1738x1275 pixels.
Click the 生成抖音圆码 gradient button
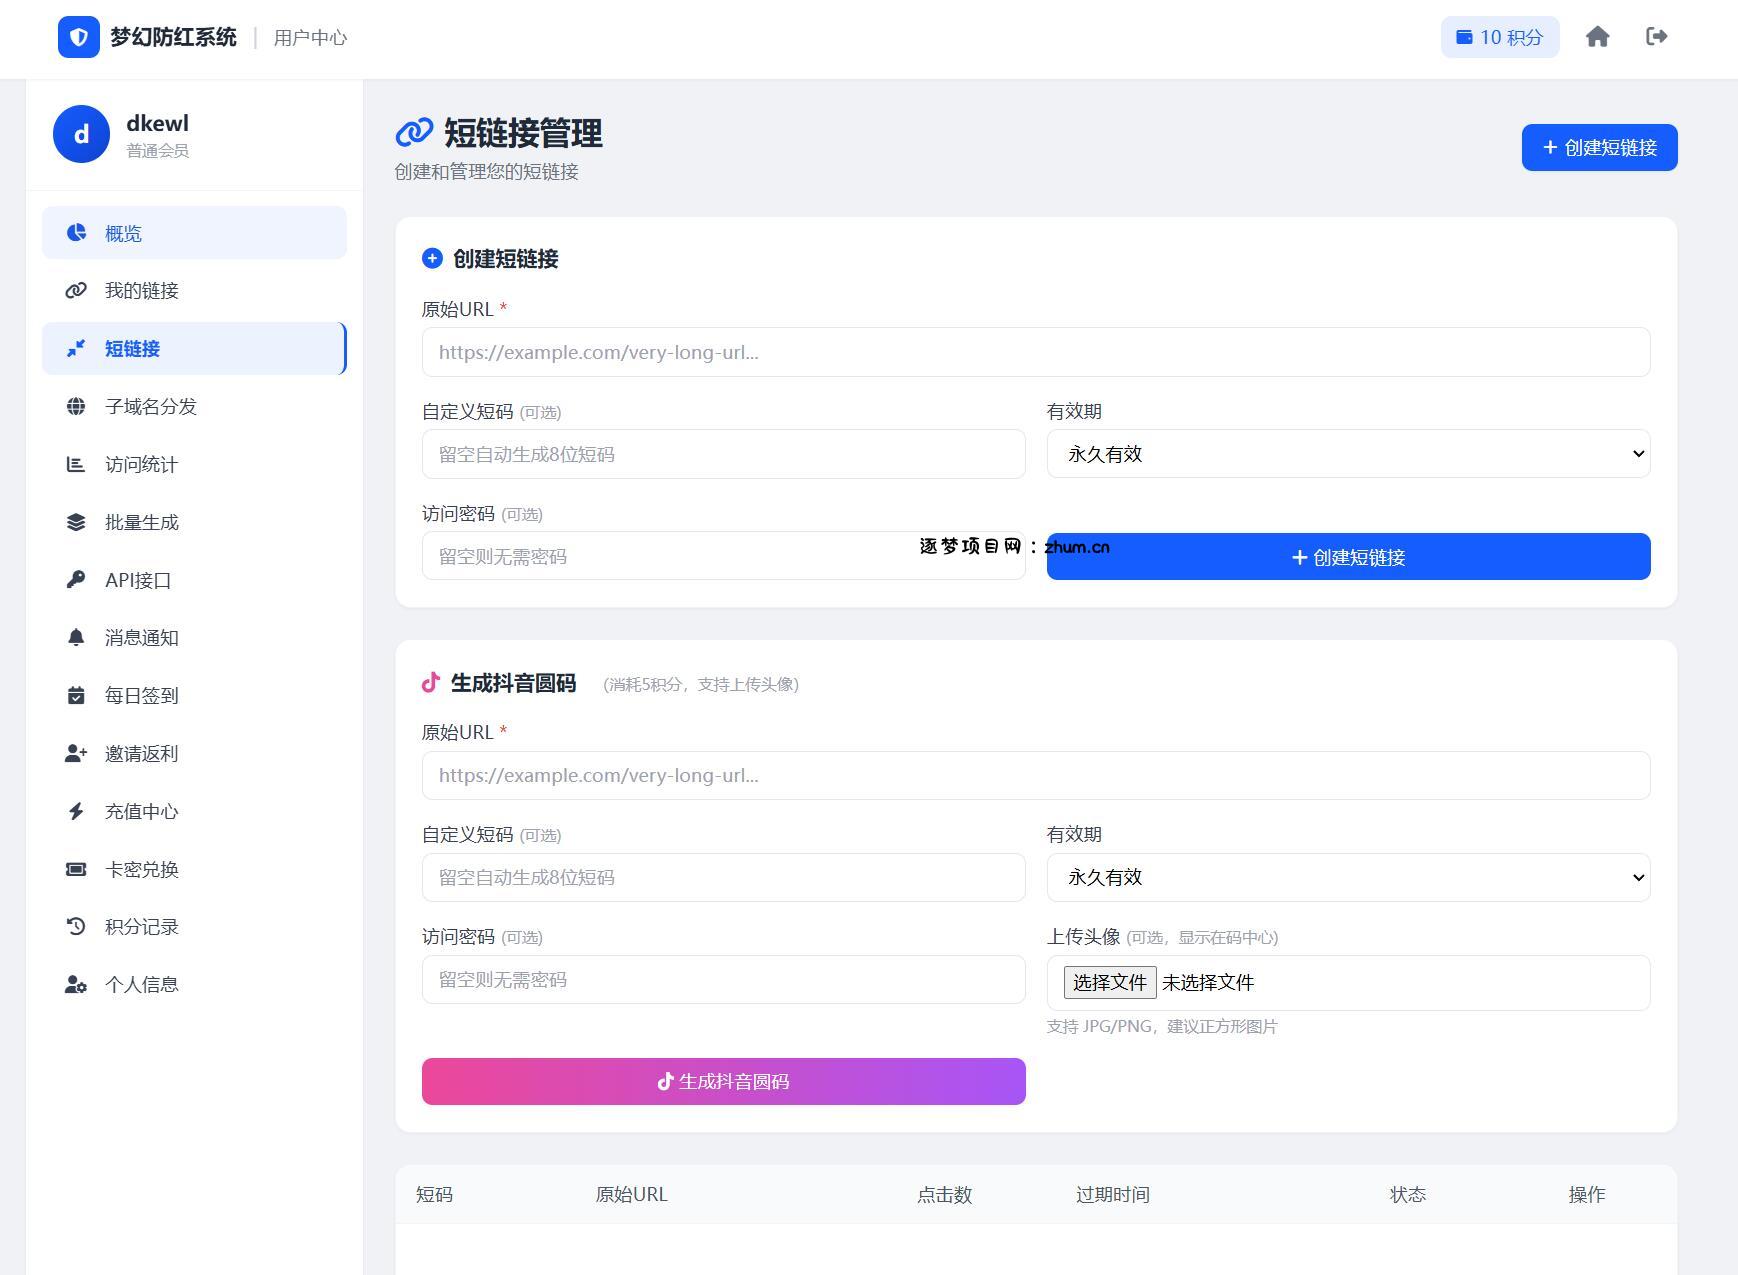coord(723,1082)
